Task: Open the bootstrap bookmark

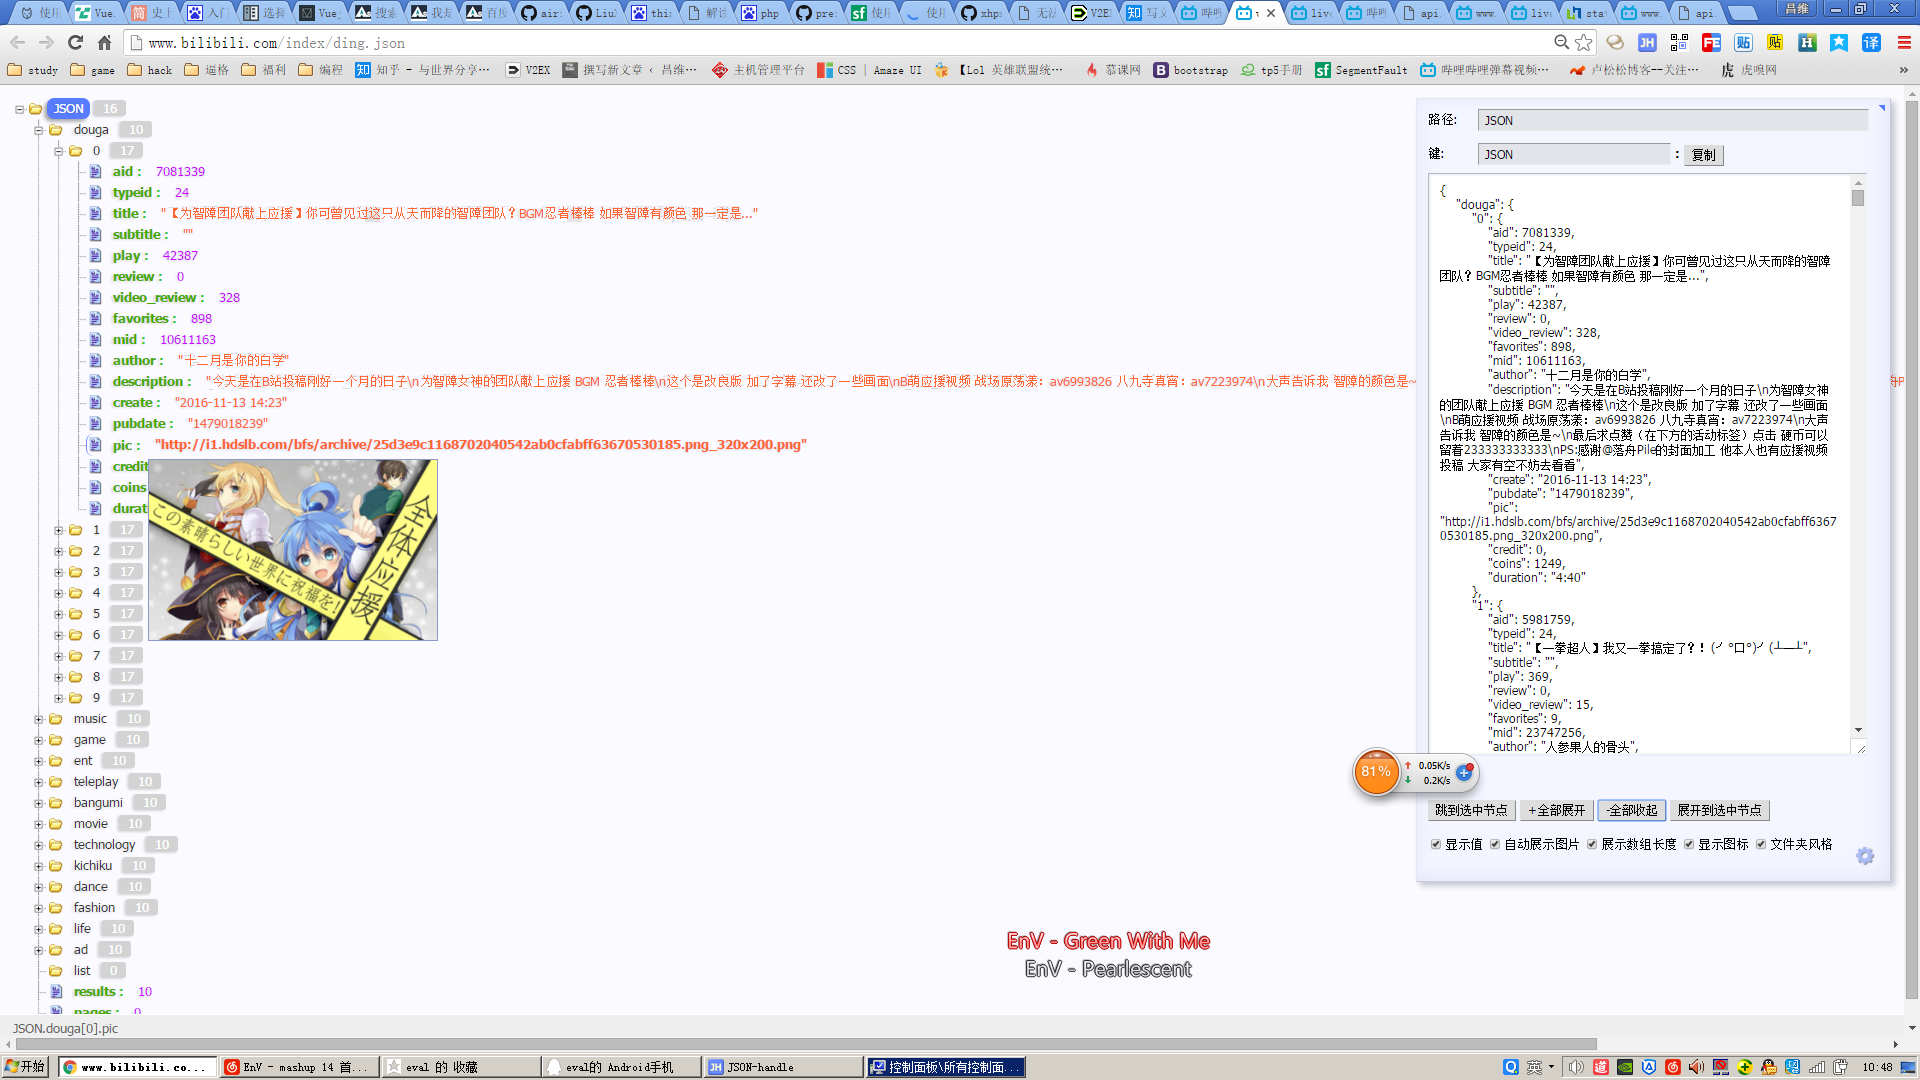Action: 1190,70
